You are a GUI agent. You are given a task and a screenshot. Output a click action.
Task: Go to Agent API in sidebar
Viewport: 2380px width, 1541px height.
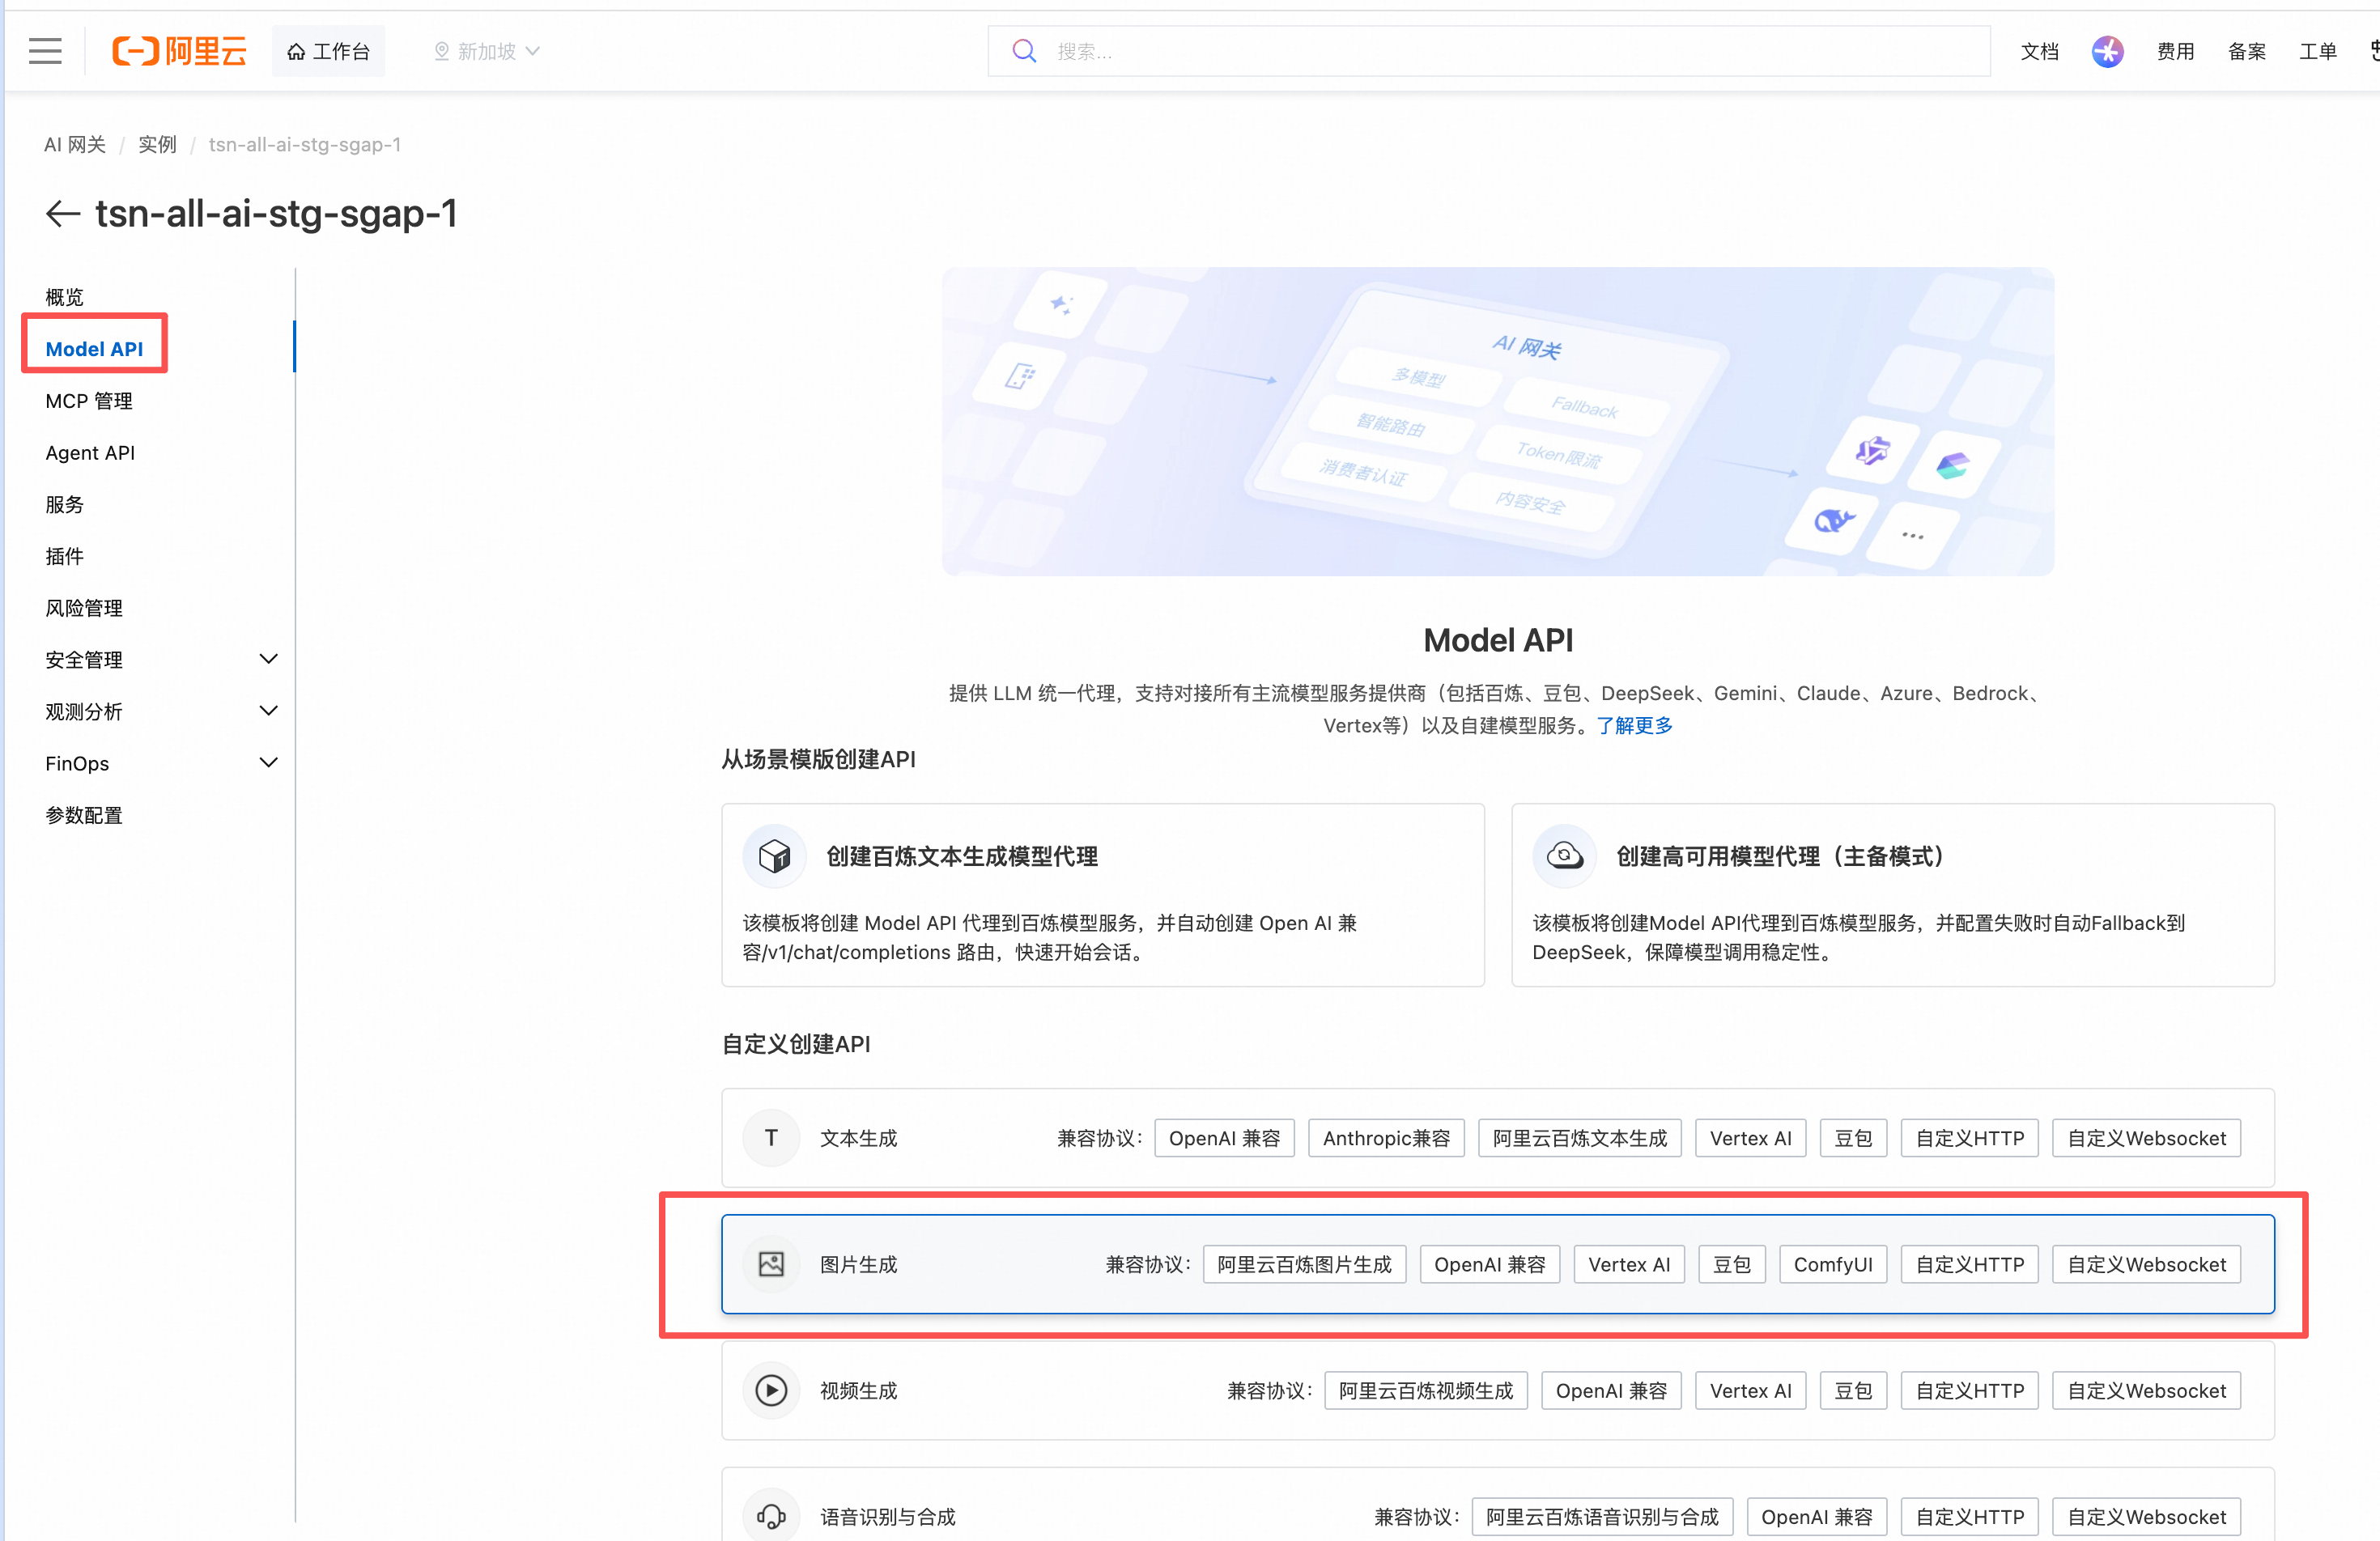(90, 453)
